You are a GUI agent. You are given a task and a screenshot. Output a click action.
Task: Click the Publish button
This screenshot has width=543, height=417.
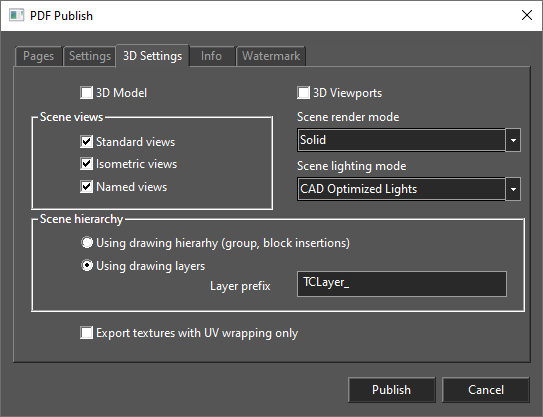tap(391, 390)
